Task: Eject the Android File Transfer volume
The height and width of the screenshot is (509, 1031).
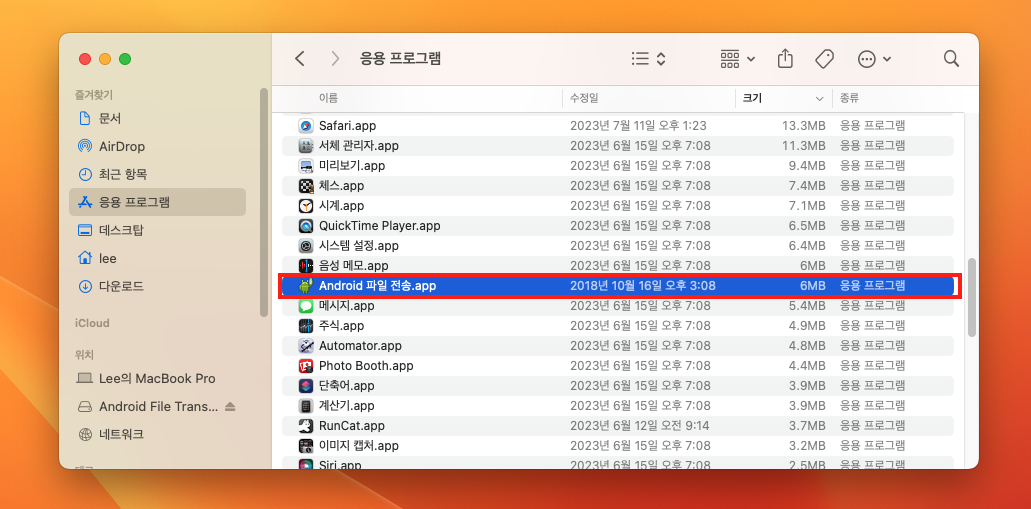Action: point(229,406)
